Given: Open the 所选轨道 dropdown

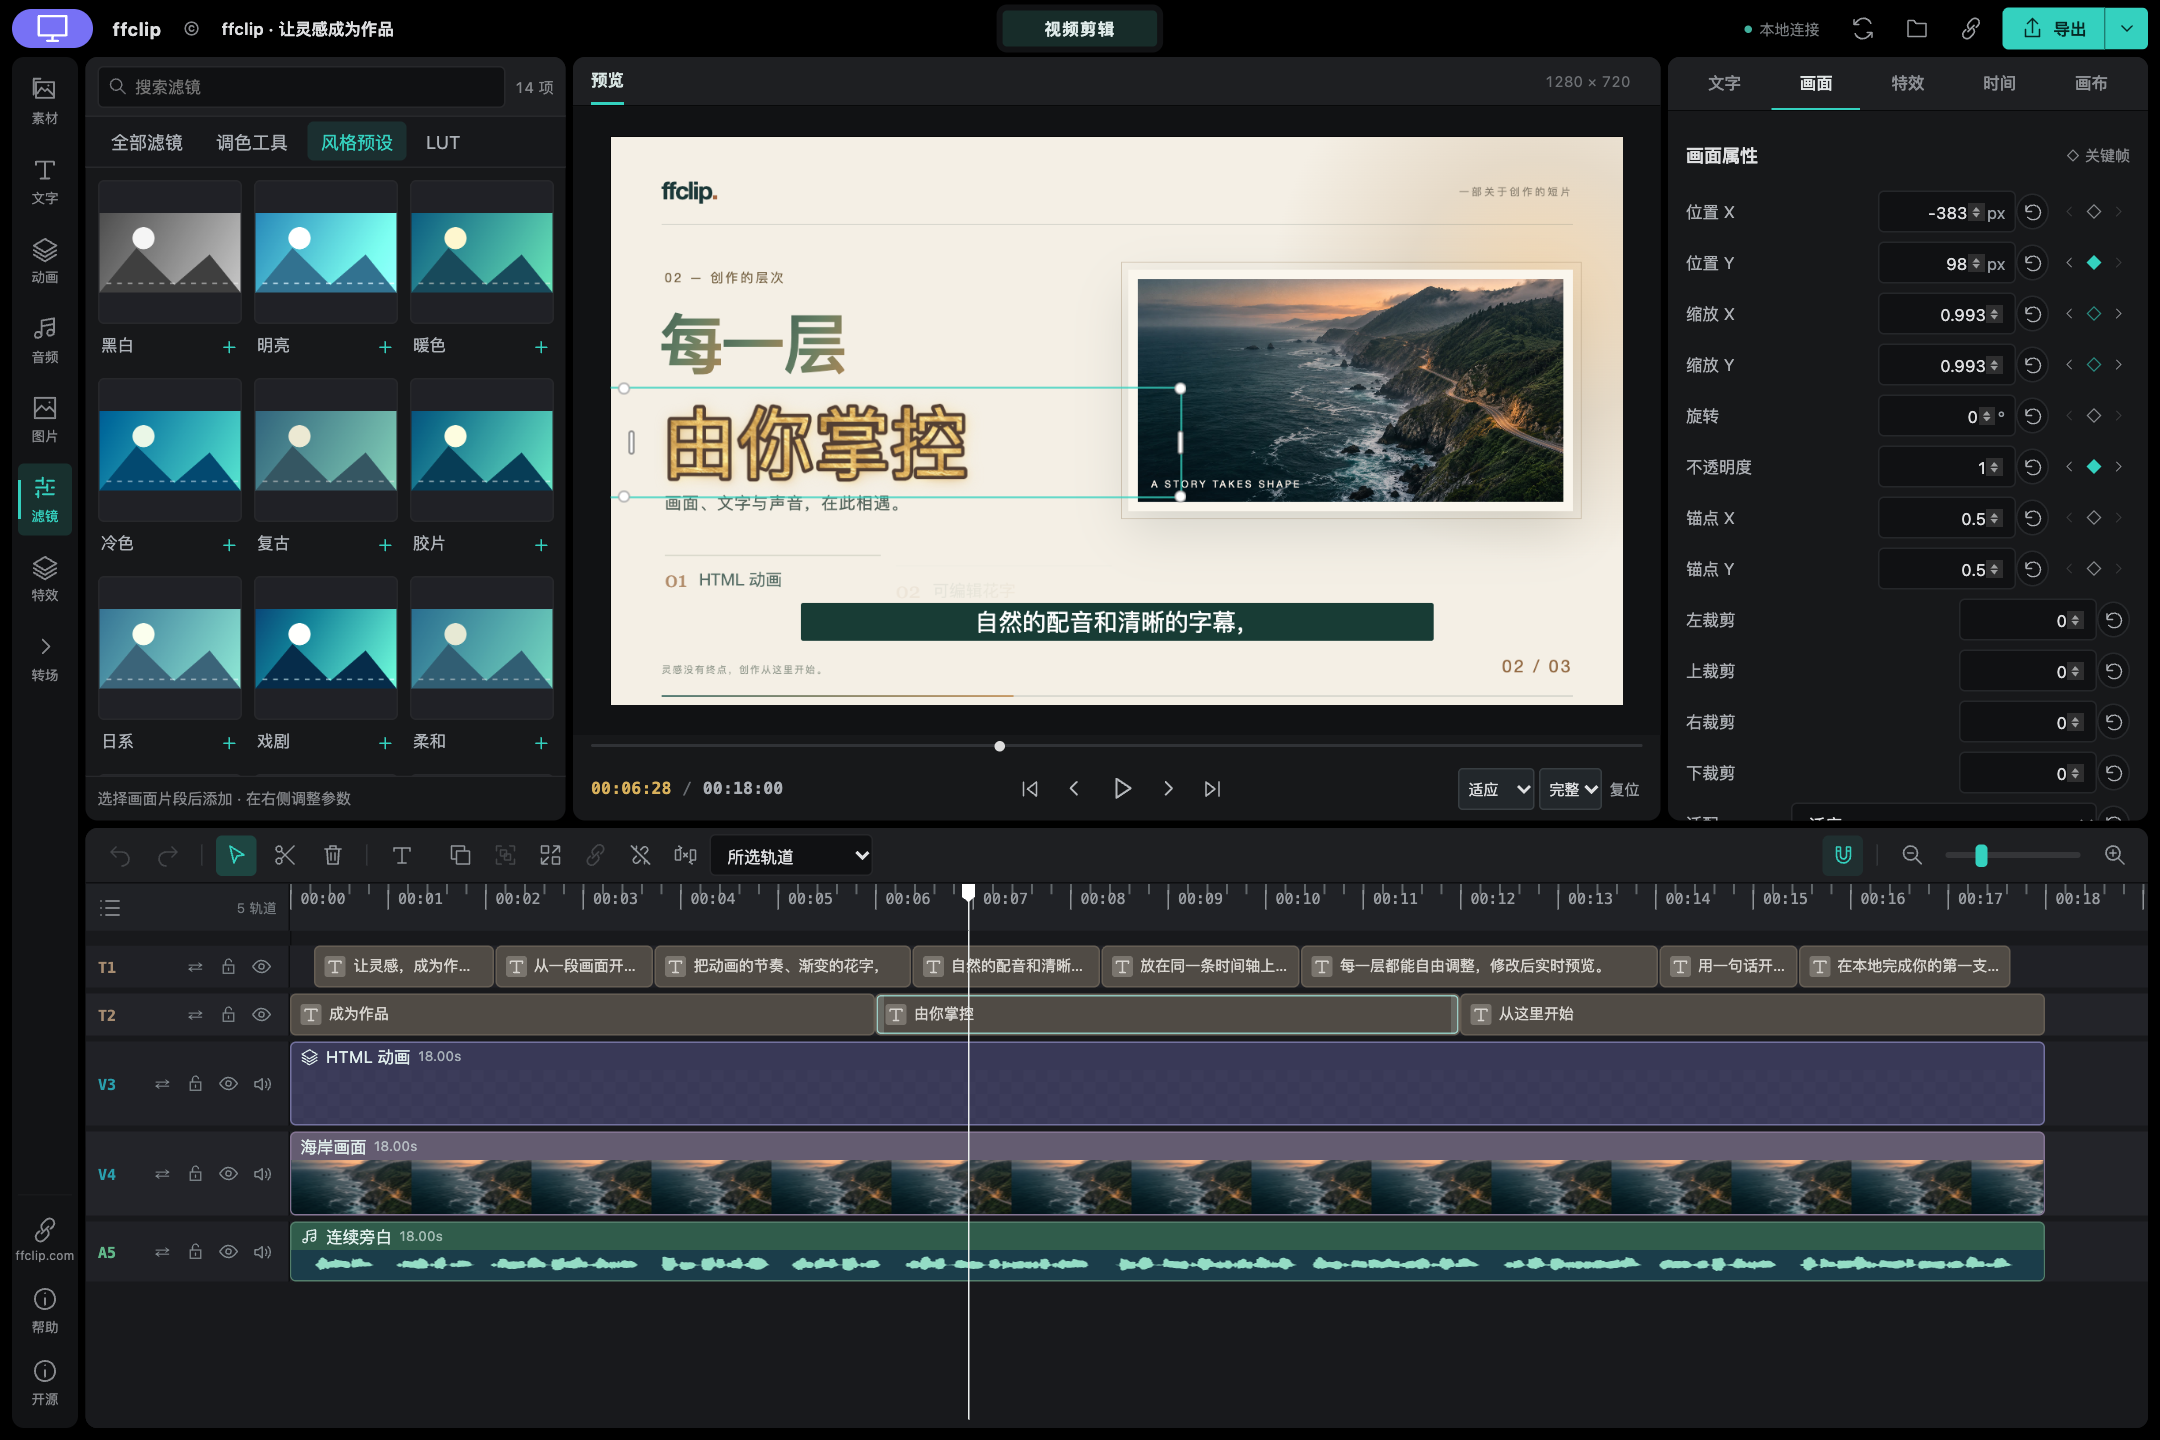Looking at the screenshot, I should (791, 856).
